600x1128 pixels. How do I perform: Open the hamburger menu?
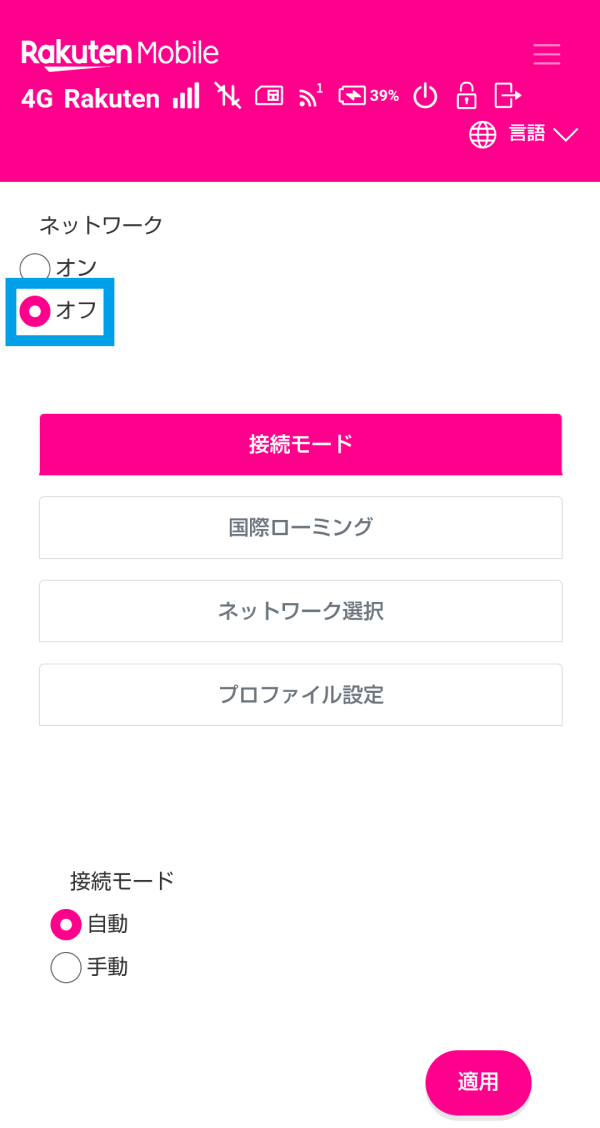coord(547,53)
